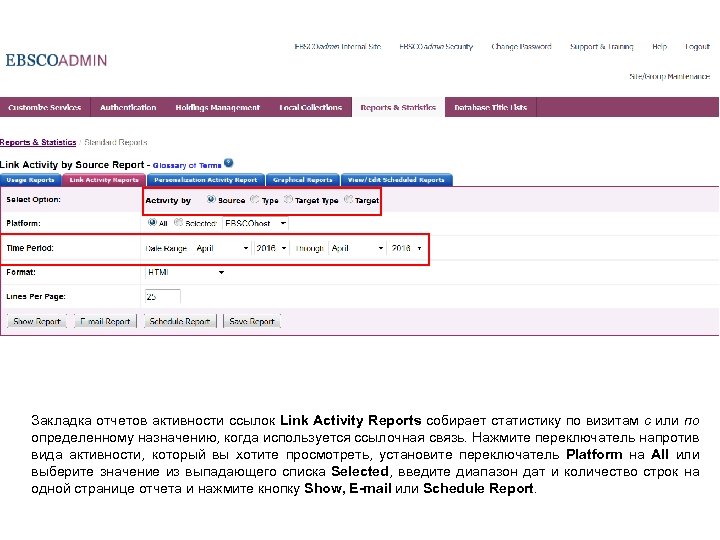Click the Standard Reports breadcrumb text
The width and height of the screenshot is (720, 540).
tap(116, 142)
